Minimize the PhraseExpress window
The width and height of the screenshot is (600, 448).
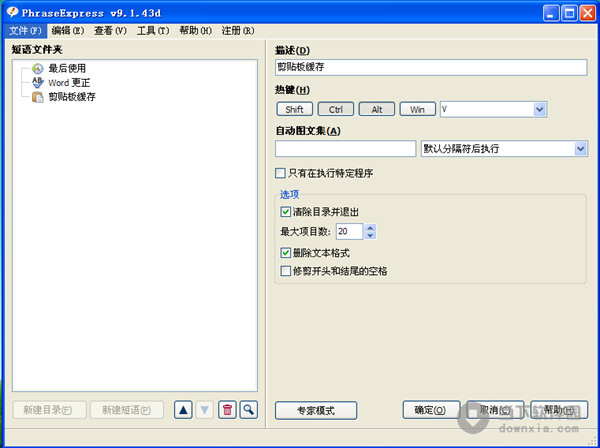[x=551, y=13]
